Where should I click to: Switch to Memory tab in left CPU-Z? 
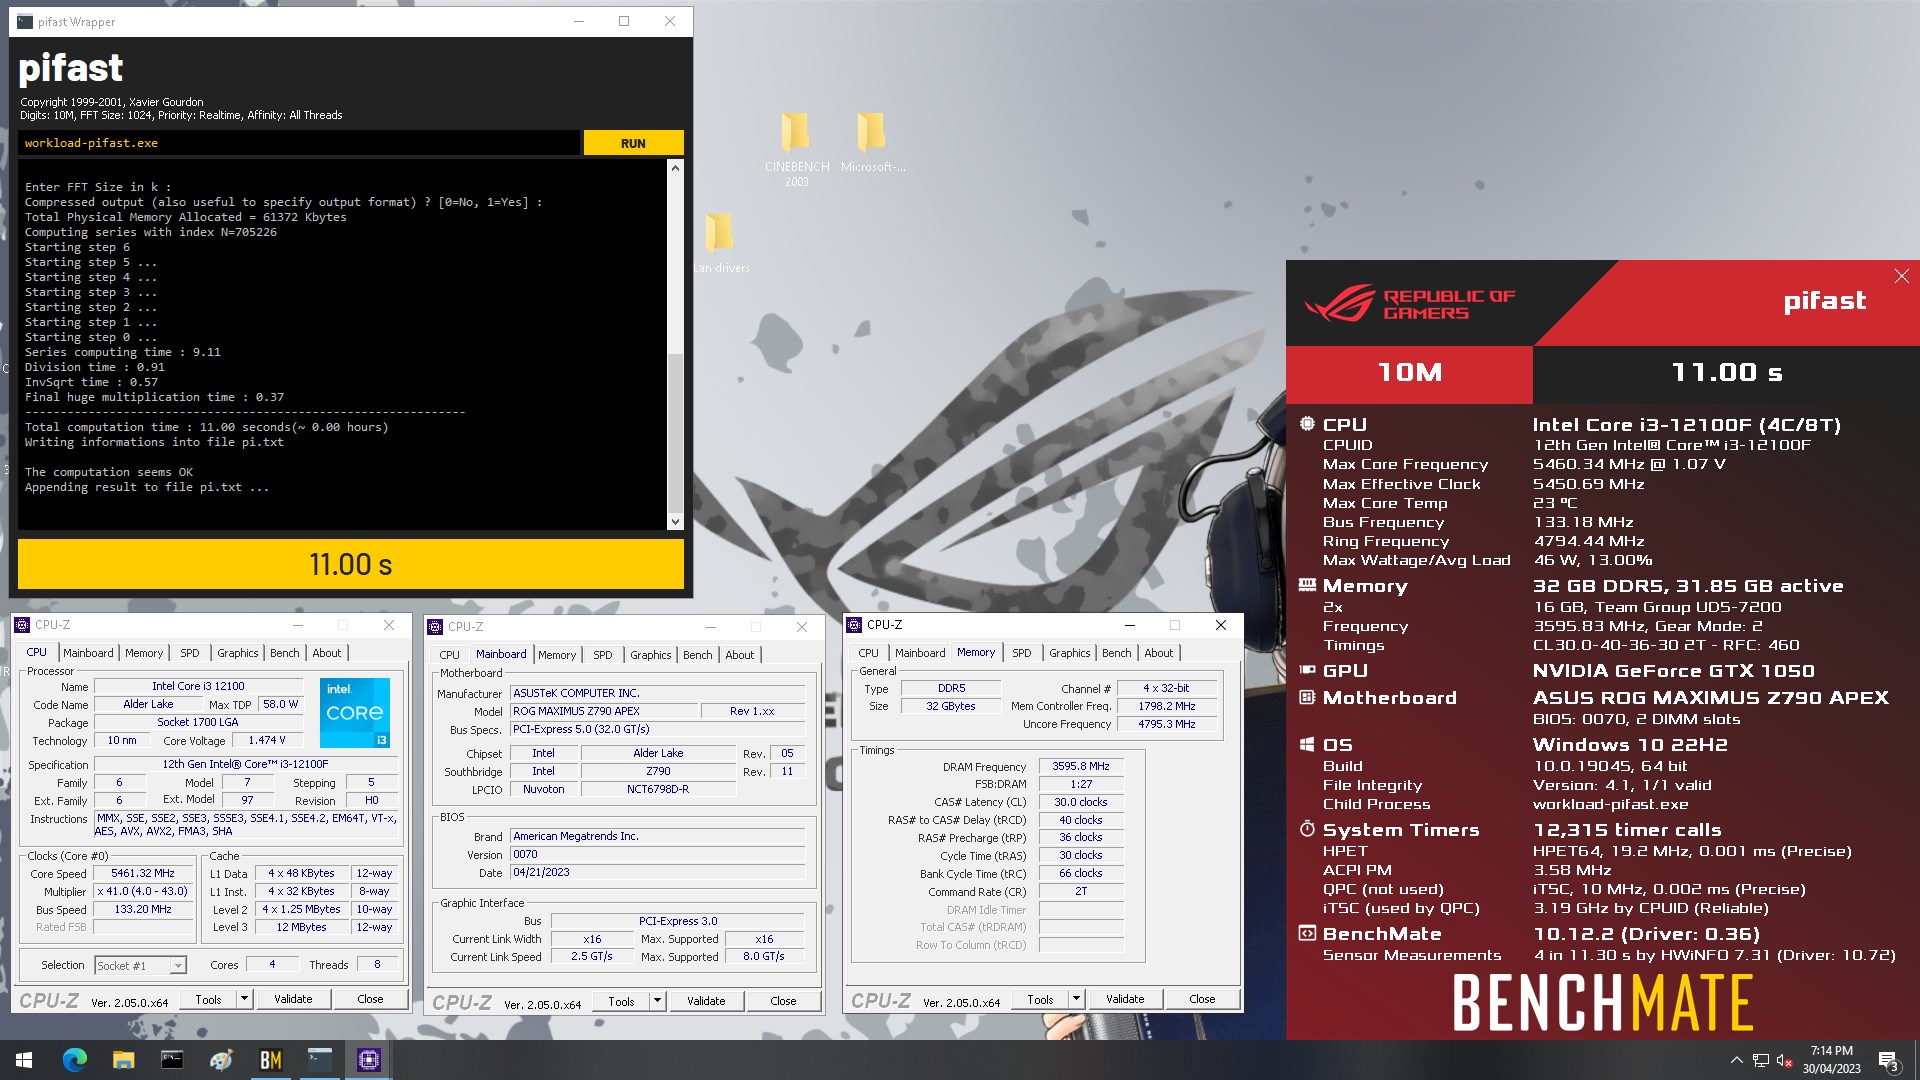pos(144,652)
